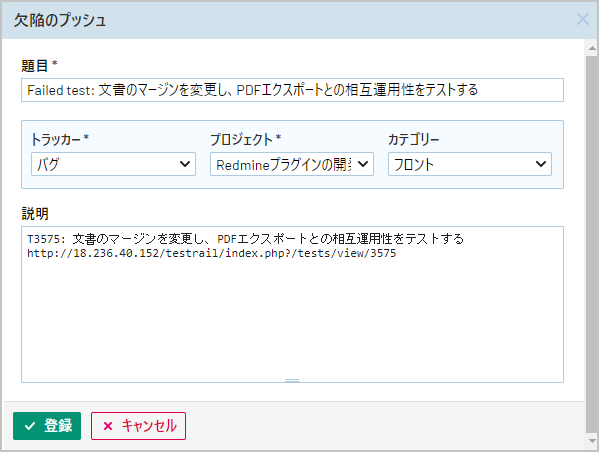This screenshot has height=452, width=599.
Task: Click the トラッカー label text
Action: tap(55, 139)
